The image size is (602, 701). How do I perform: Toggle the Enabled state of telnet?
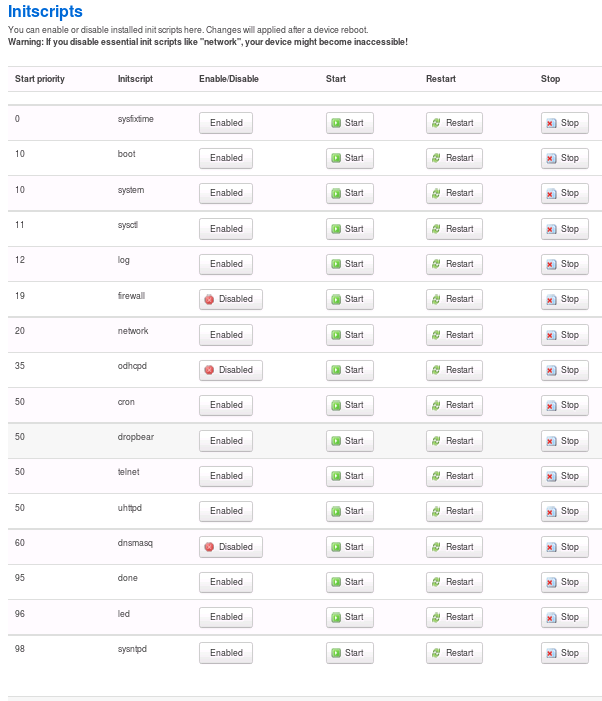click(226, 476)
